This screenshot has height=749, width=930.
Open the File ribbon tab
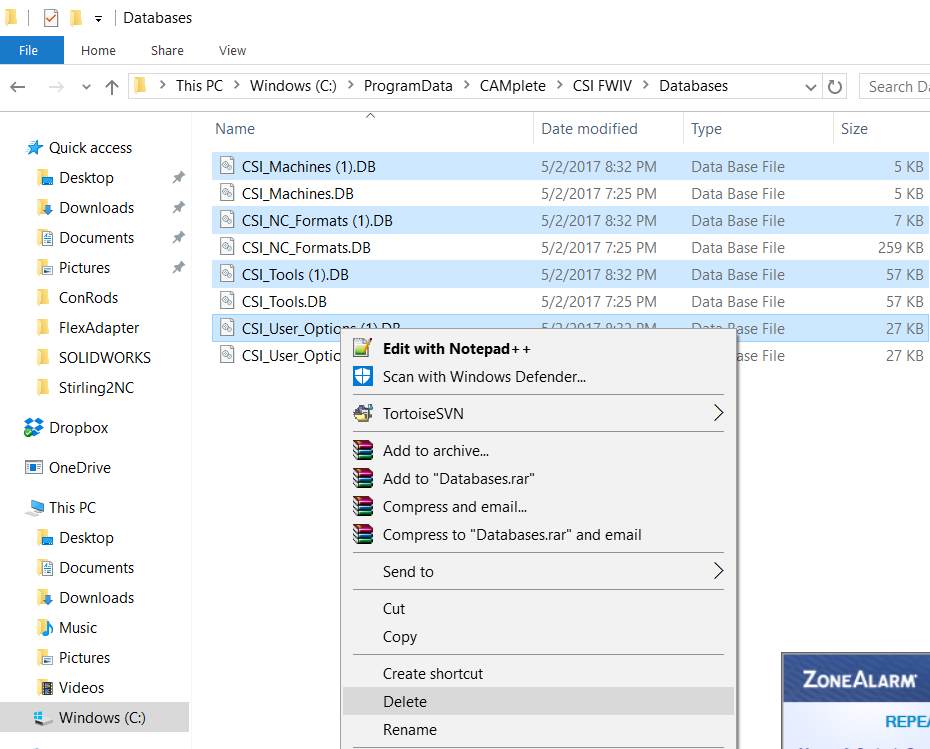29,50
